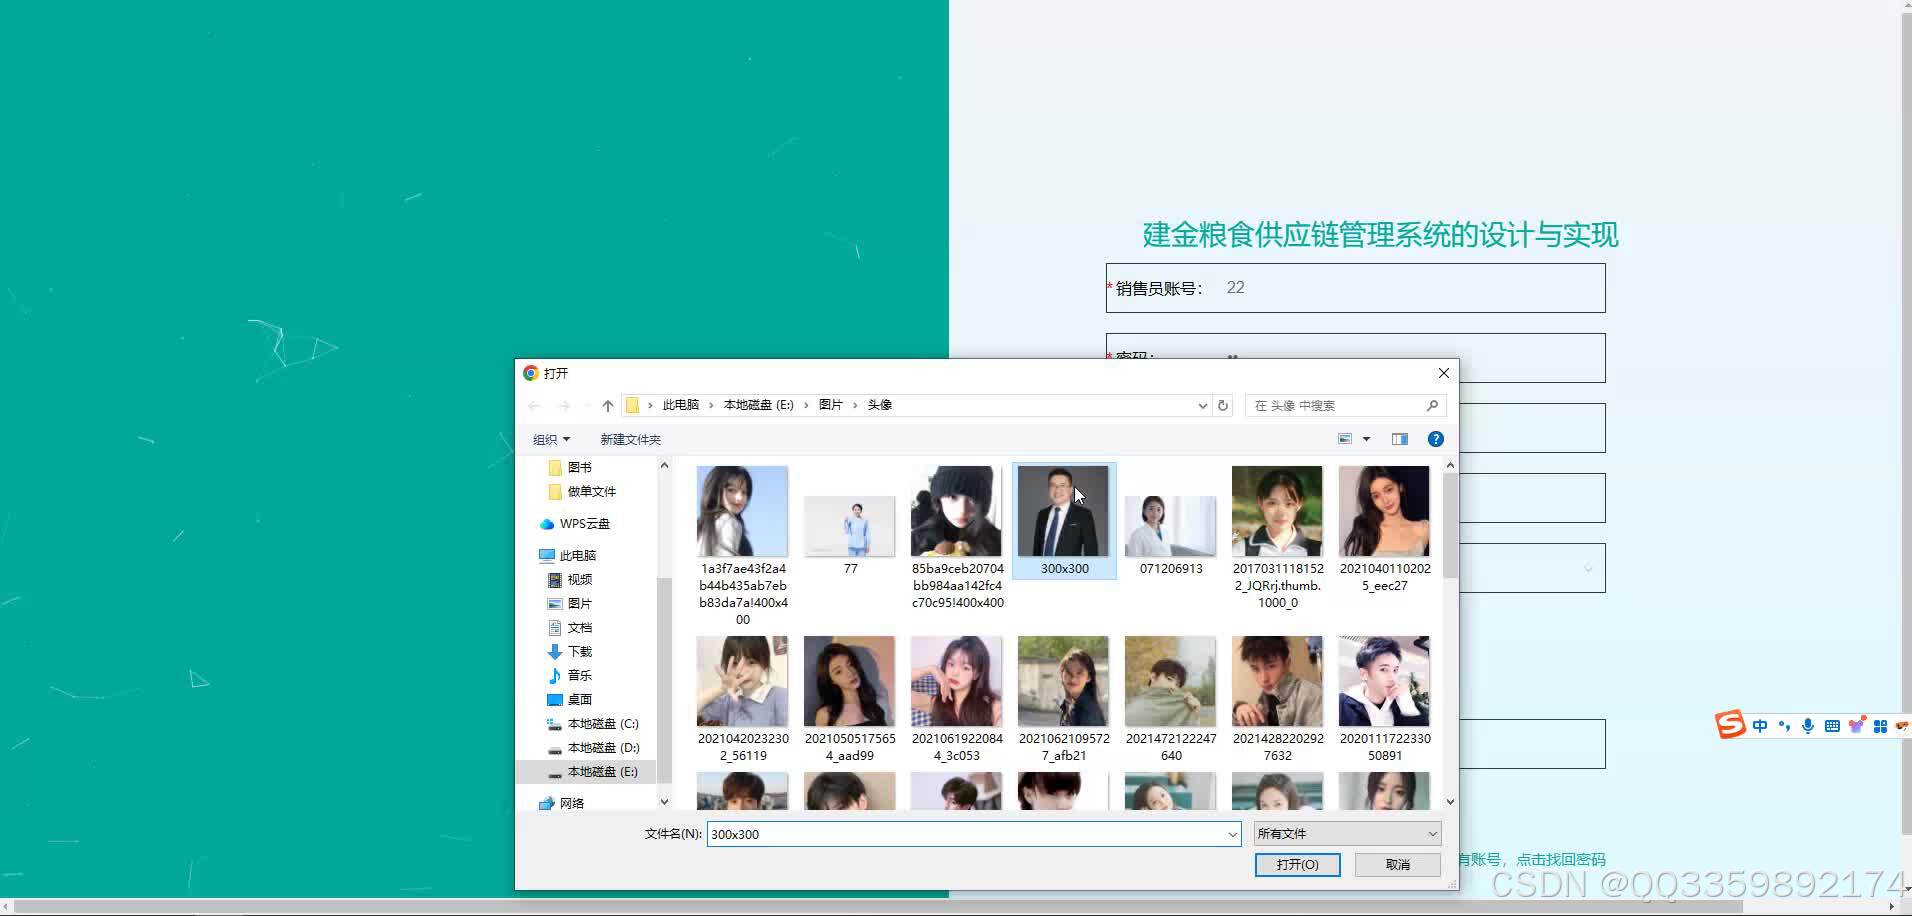
Task: Select the 85ba9ceb20704 image thumbnail
Action: click(x=956, y=511)
